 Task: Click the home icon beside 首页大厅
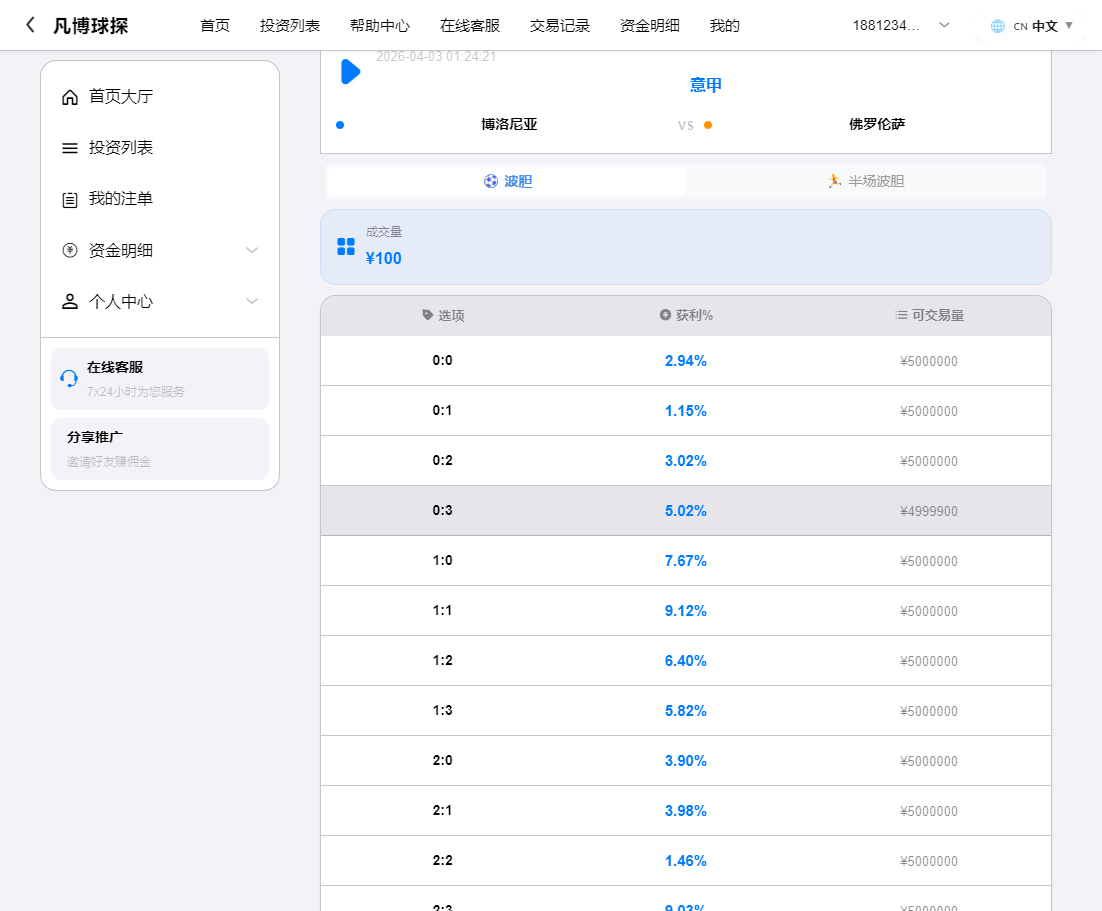click(70, 97)
